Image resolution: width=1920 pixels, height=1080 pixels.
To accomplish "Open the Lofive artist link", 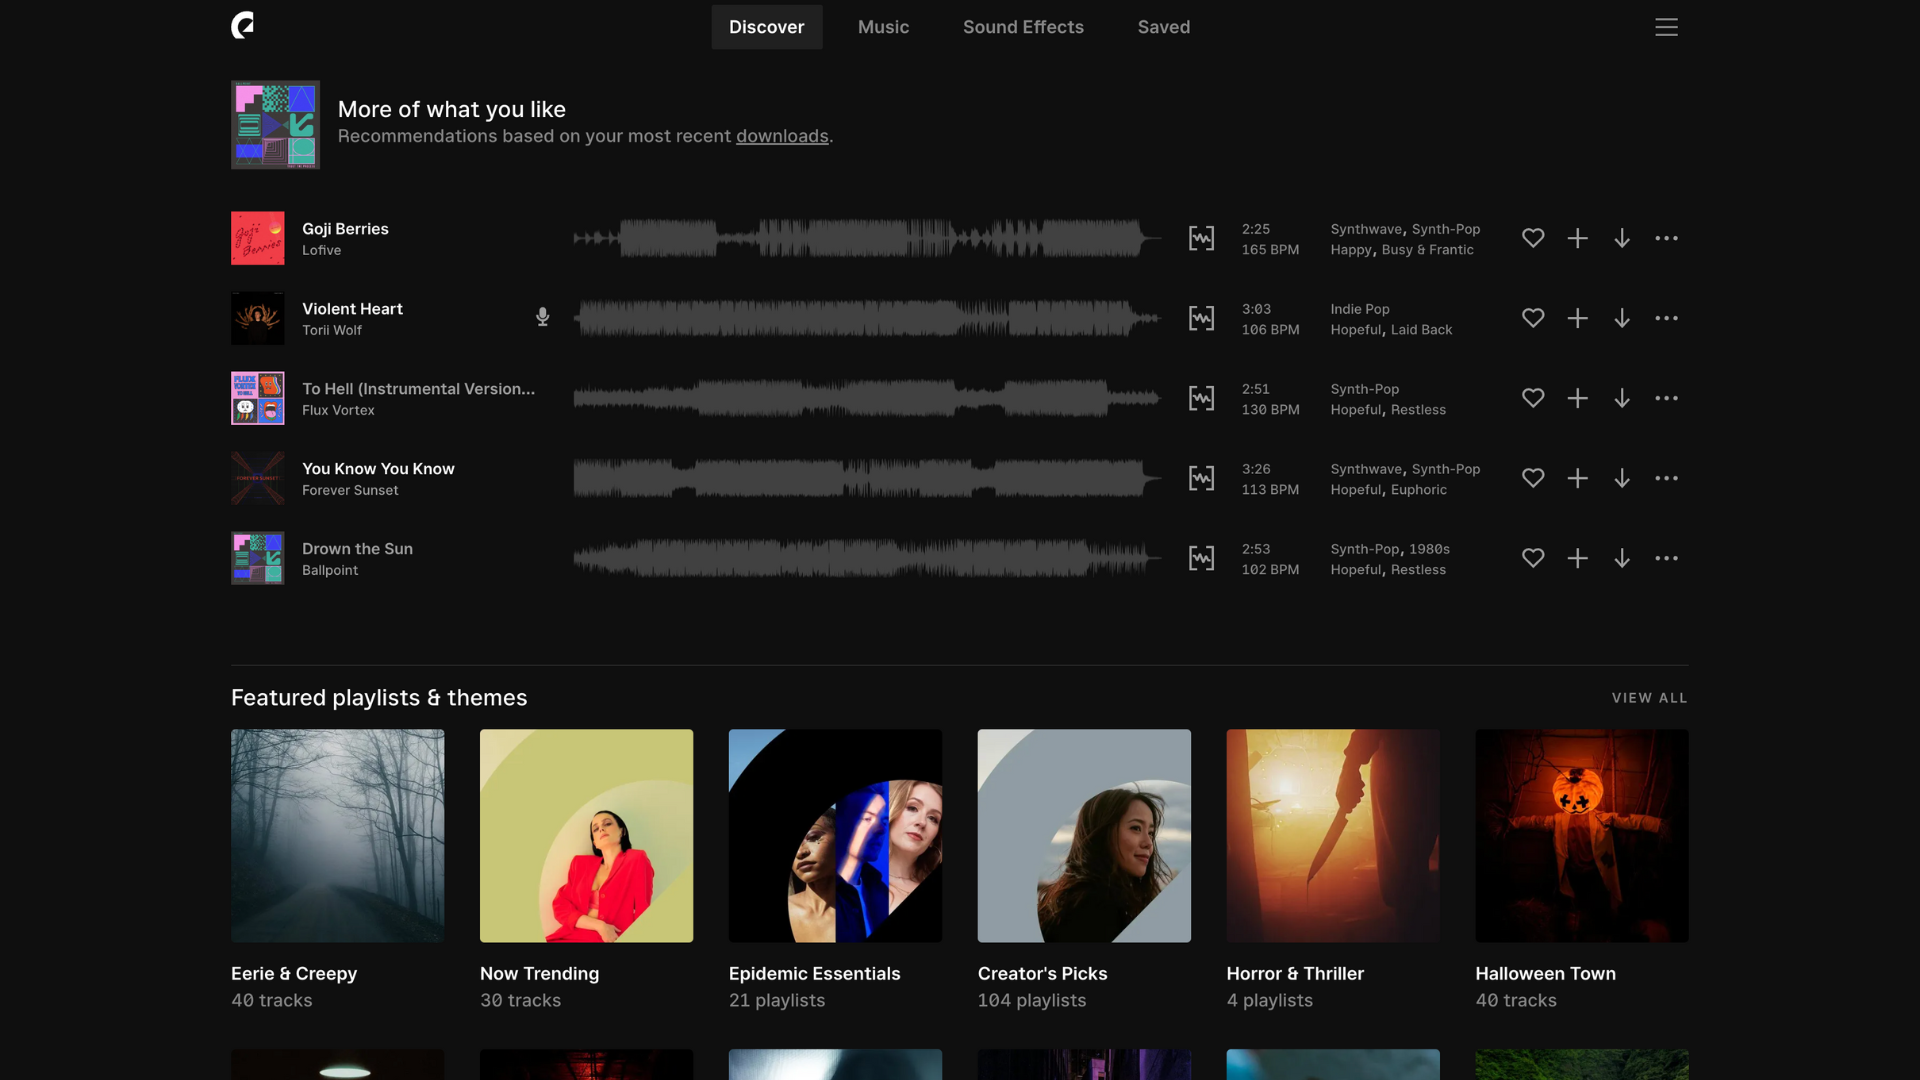I will [x=321, y=250].
